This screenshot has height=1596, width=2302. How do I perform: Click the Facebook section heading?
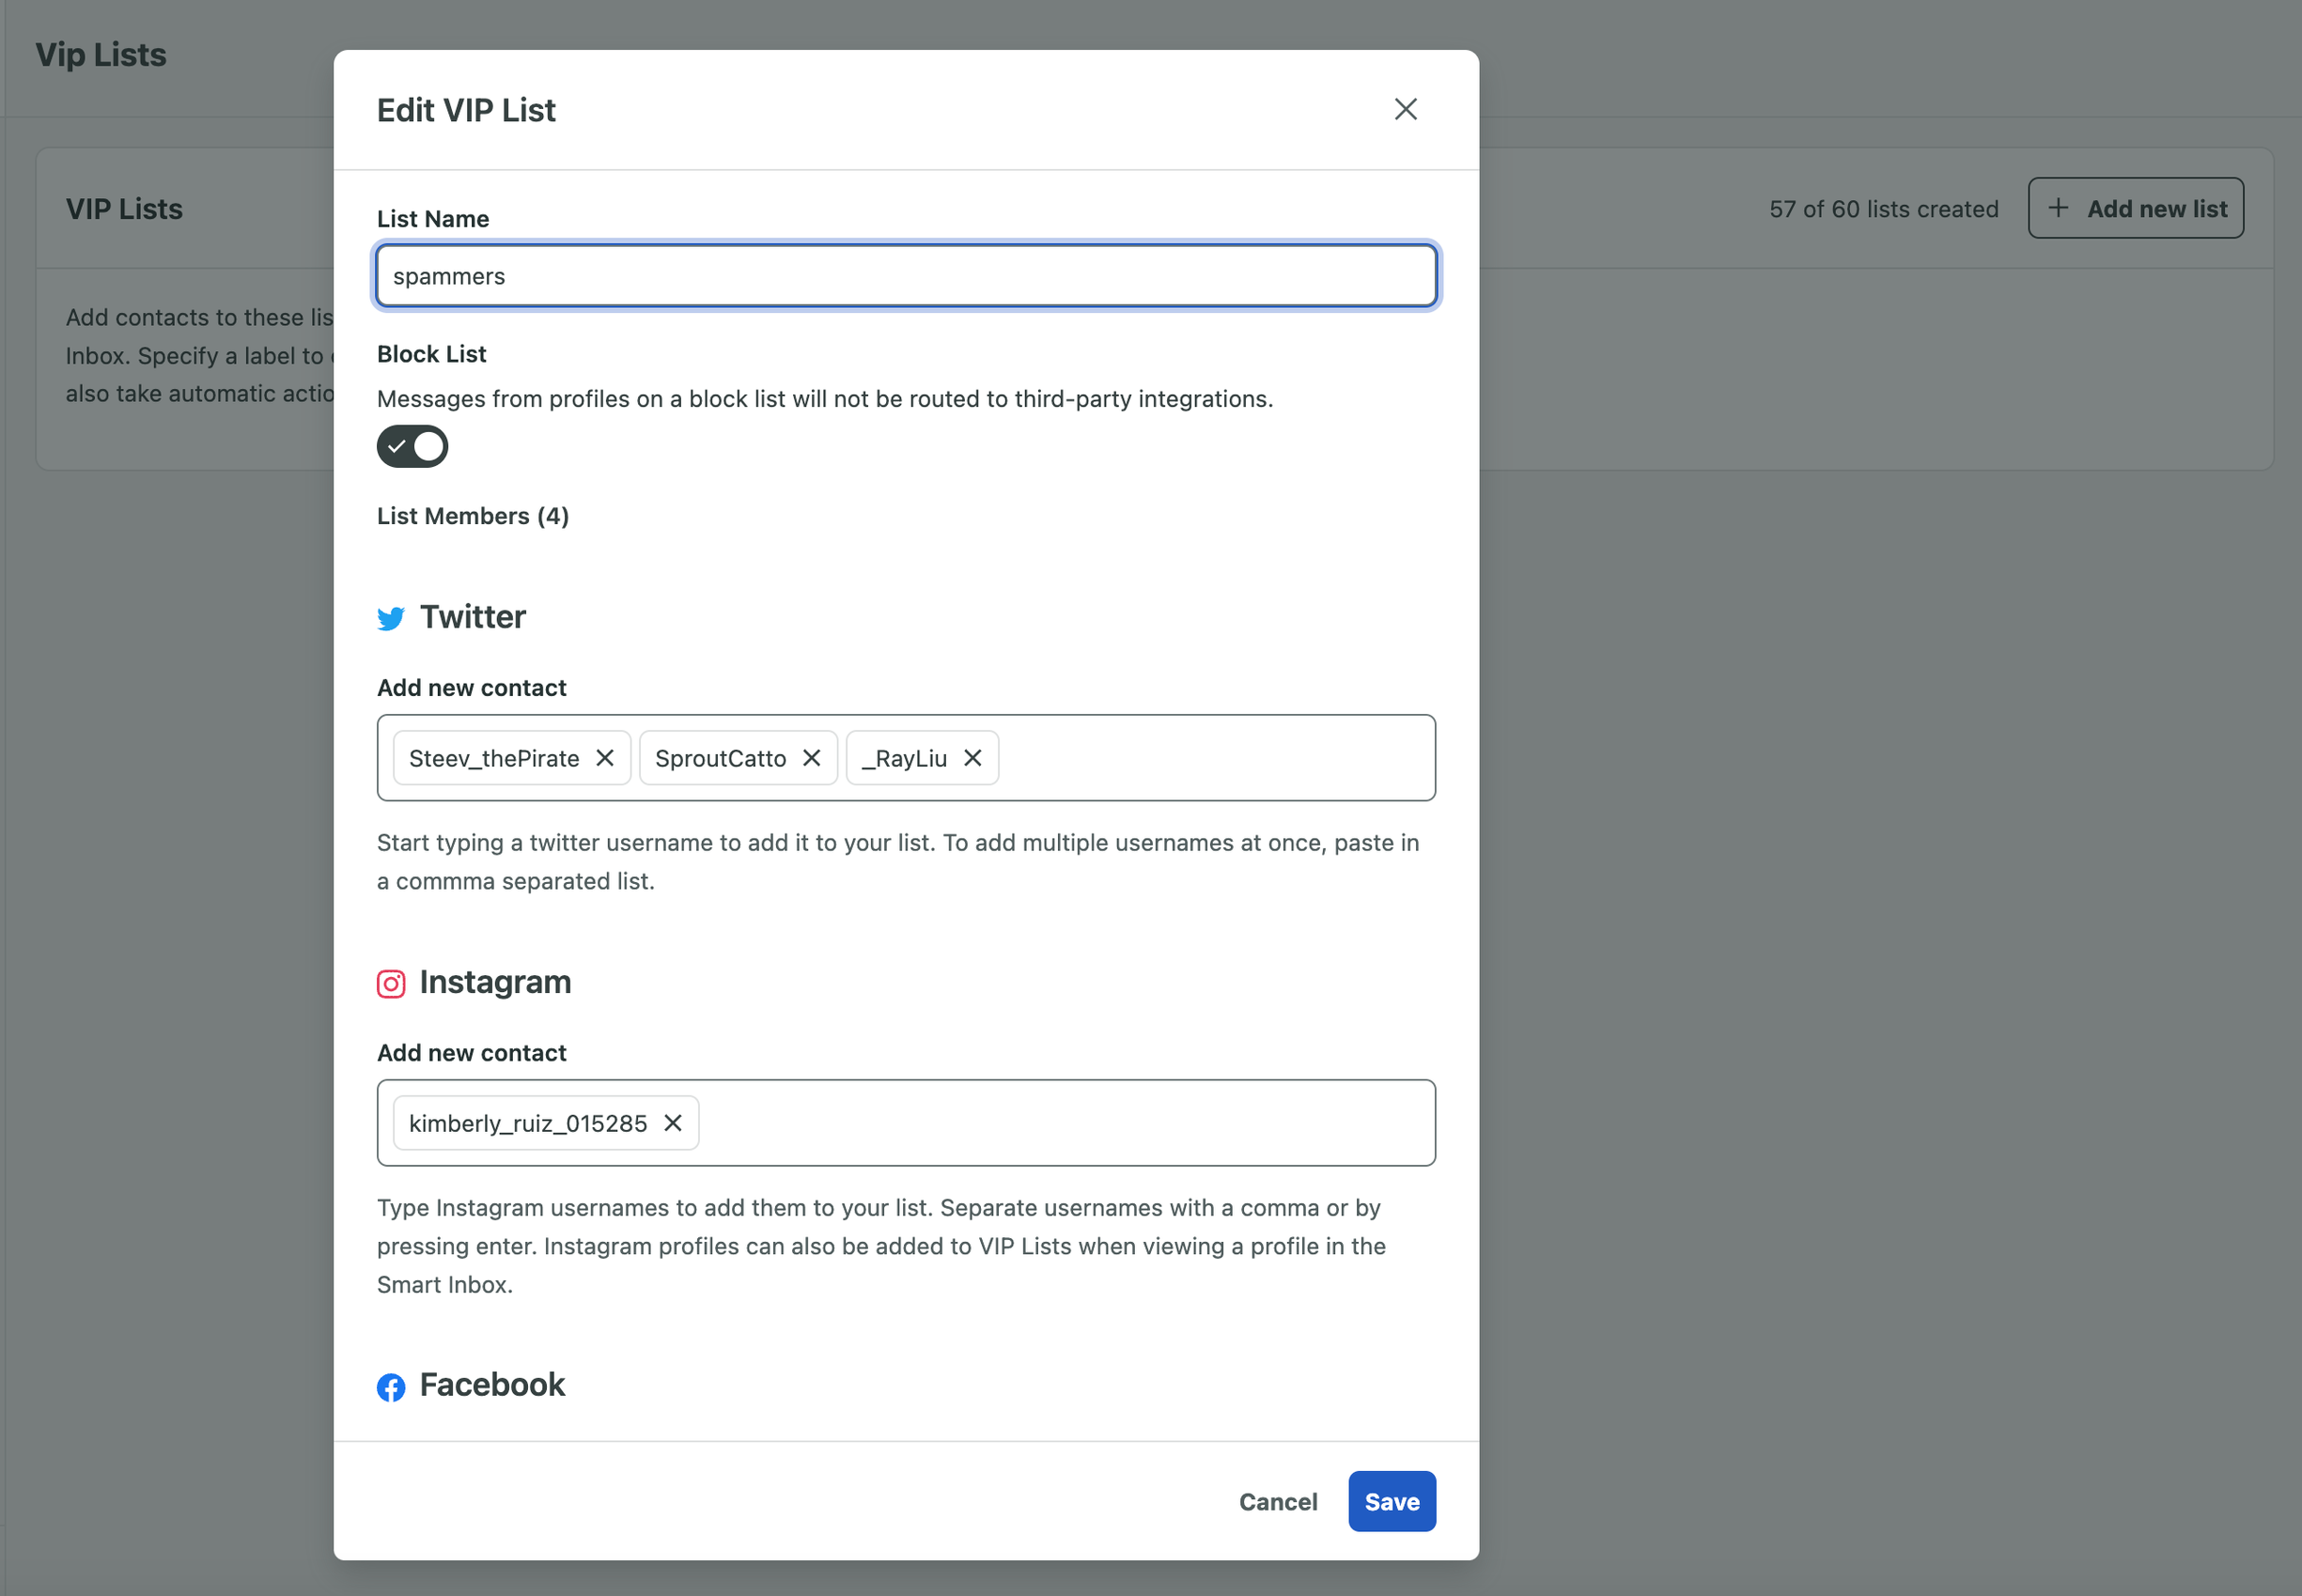[492, 1385]
